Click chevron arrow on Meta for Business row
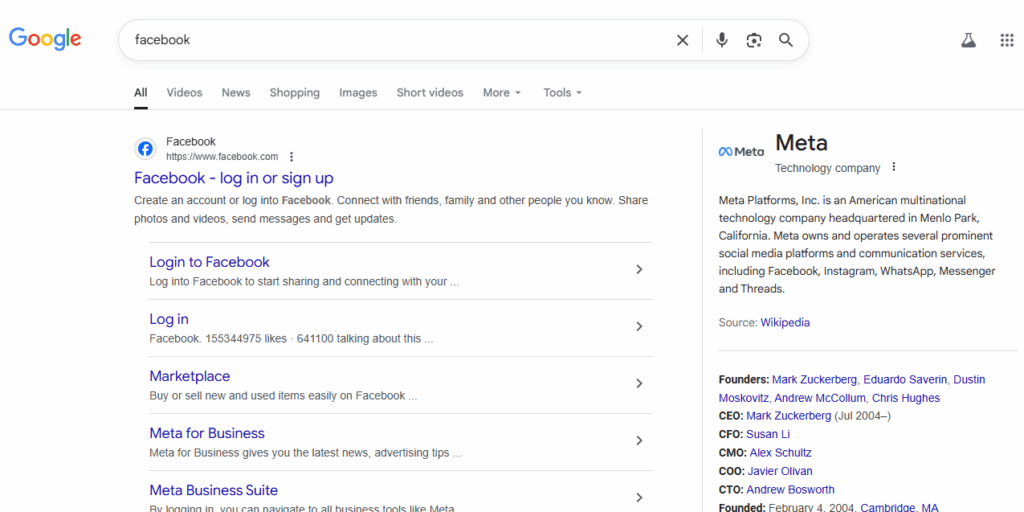1024x512 pixels. 639,441
